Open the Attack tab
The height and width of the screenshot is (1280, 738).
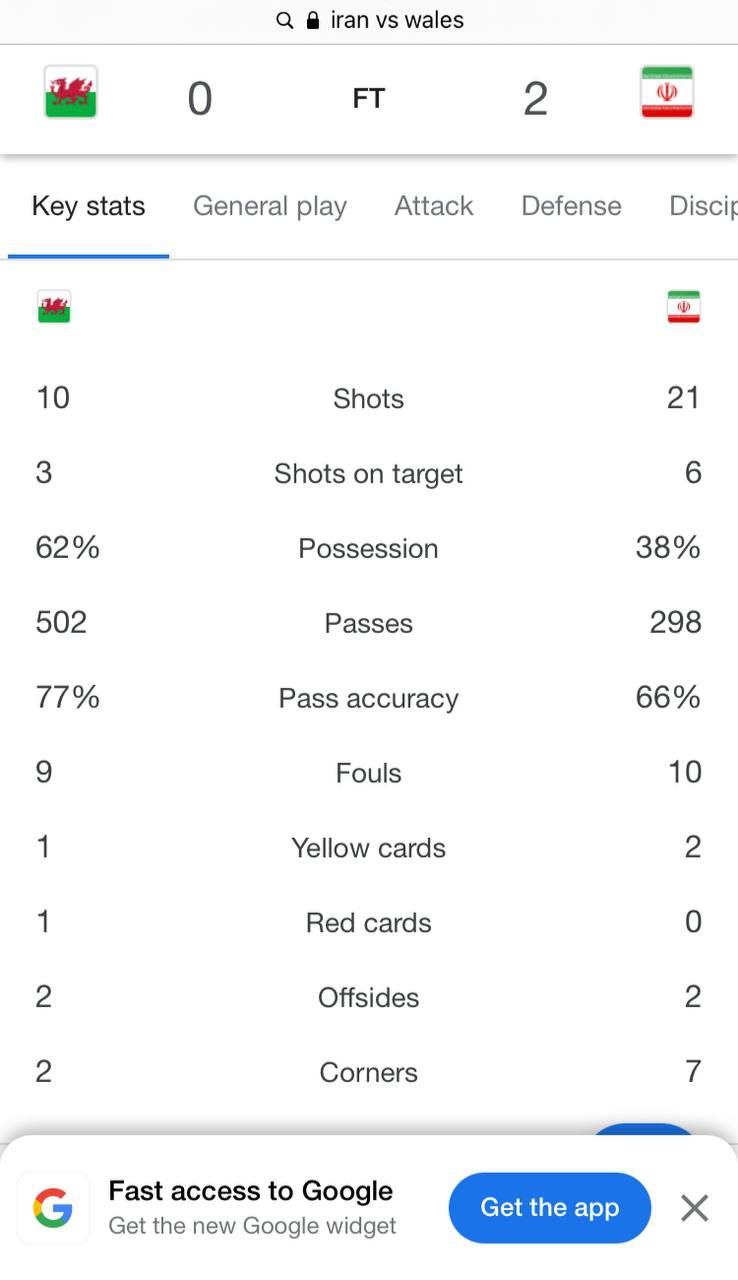click(x=434, y=206)
